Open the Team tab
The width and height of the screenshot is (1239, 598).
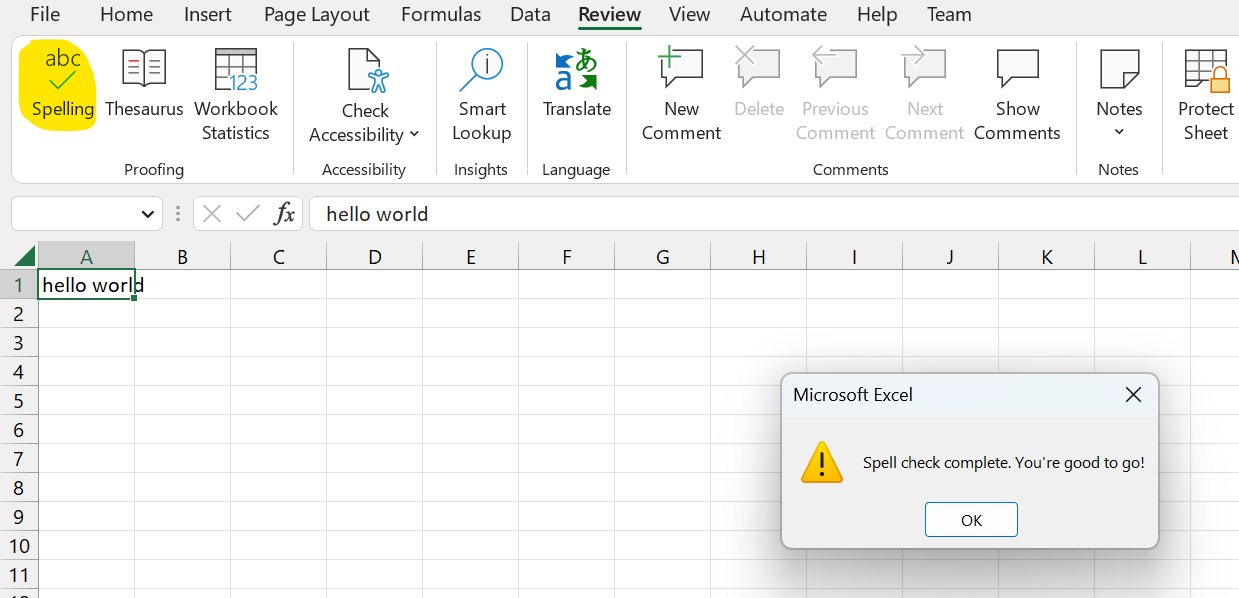(x=949, y=14)
